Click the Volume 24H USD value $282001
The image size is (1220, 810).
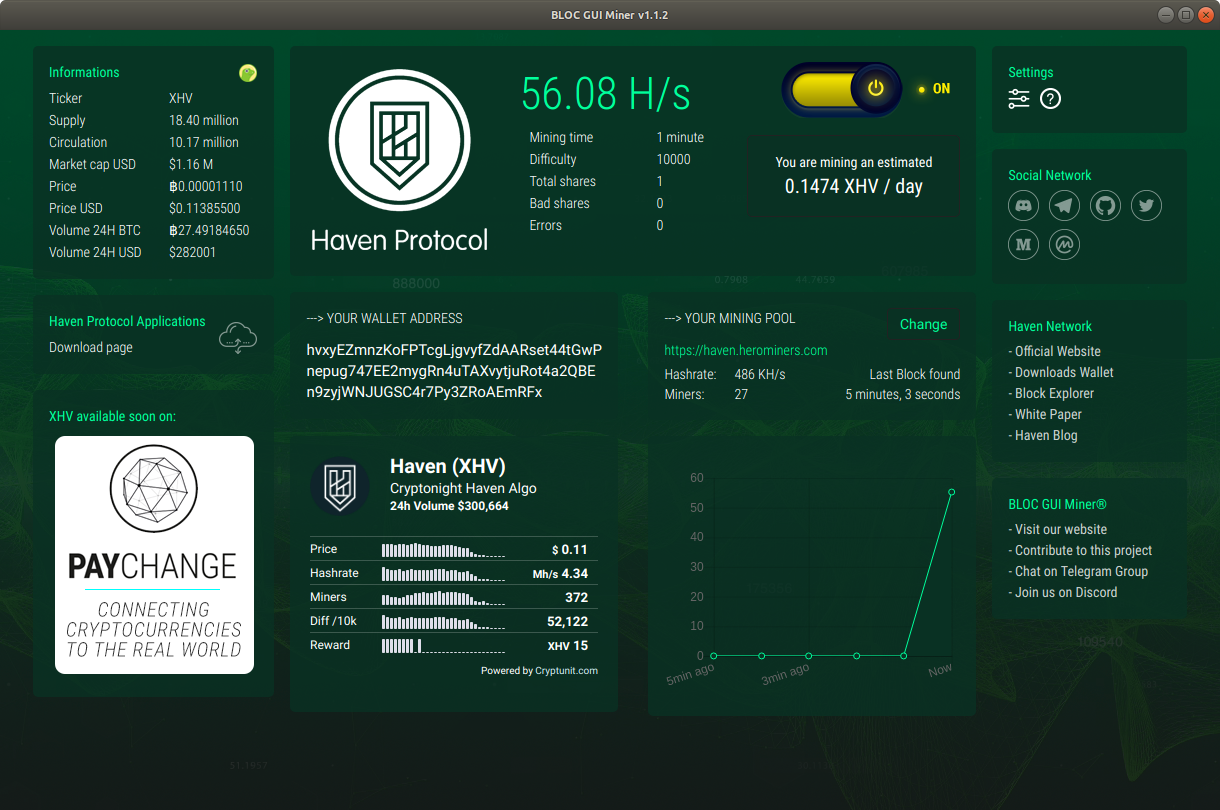(x=192, y=252)
